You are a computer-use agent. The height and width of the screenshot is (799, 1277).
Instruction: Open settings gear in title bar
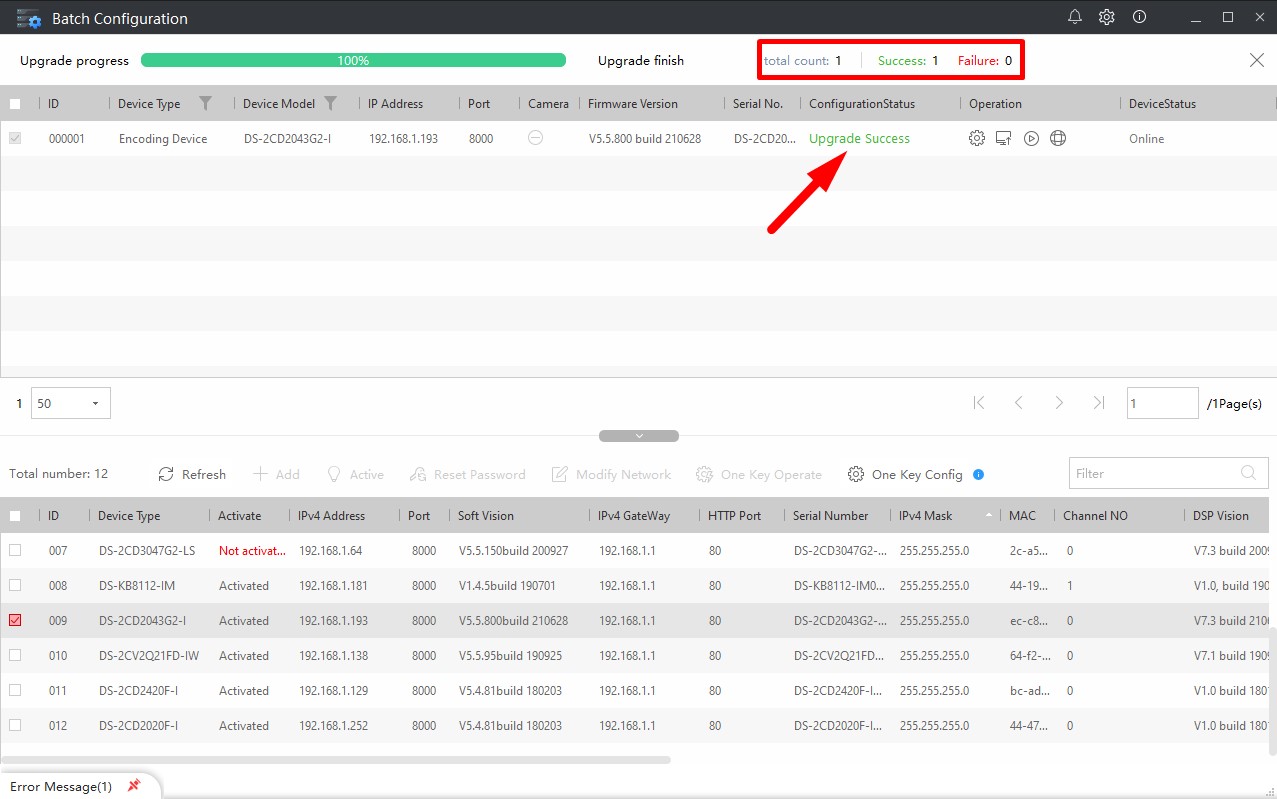[1106, 17]
